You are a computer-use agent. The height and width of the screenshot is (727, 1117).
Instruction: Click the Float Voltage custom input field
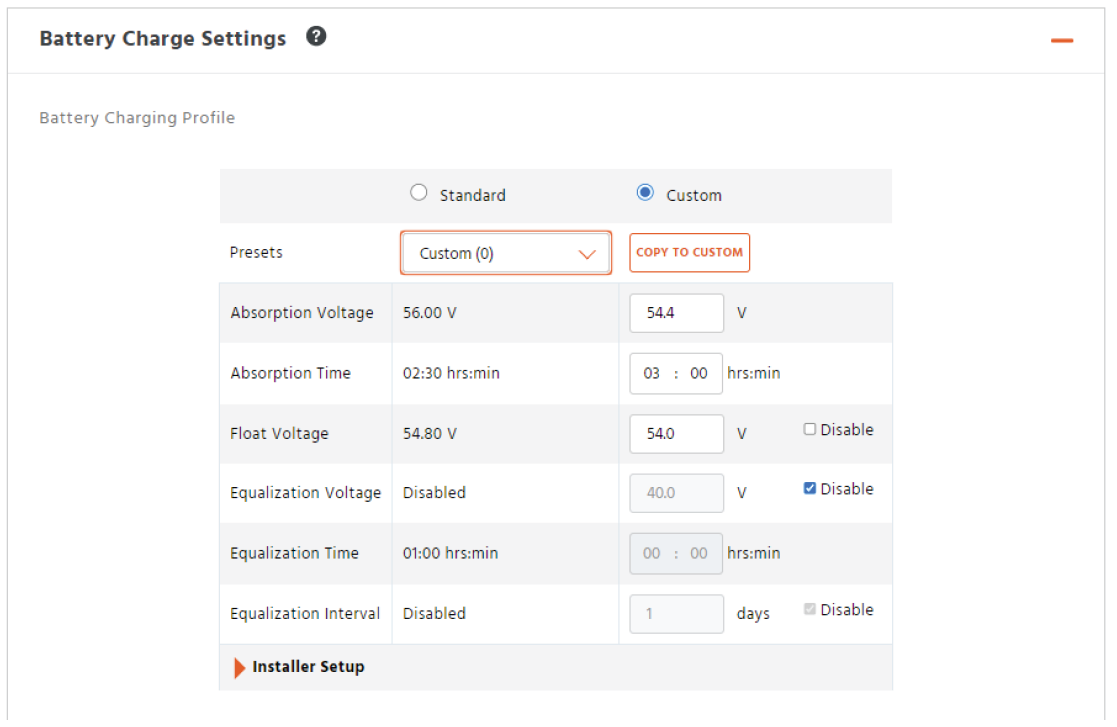coord(676,434)
